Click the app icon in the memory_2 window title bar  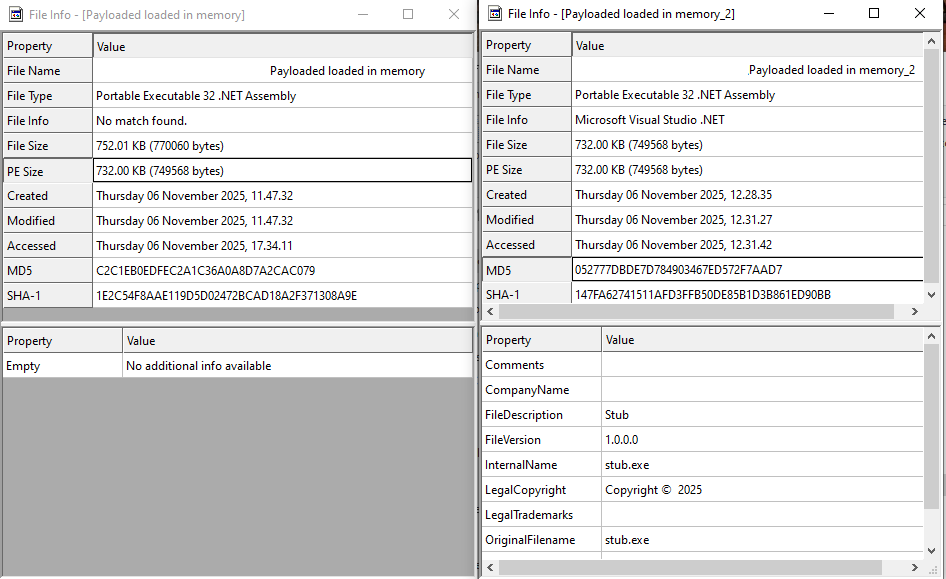point(495,14)
